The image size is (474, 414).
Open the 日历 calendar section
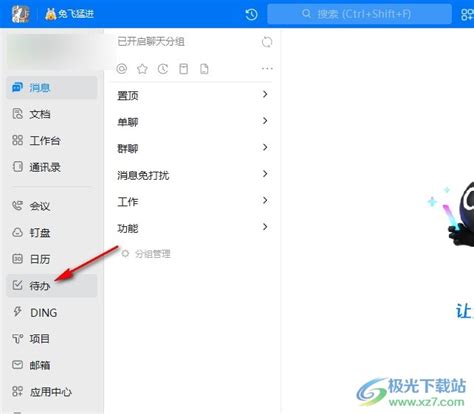click(52, 259)
